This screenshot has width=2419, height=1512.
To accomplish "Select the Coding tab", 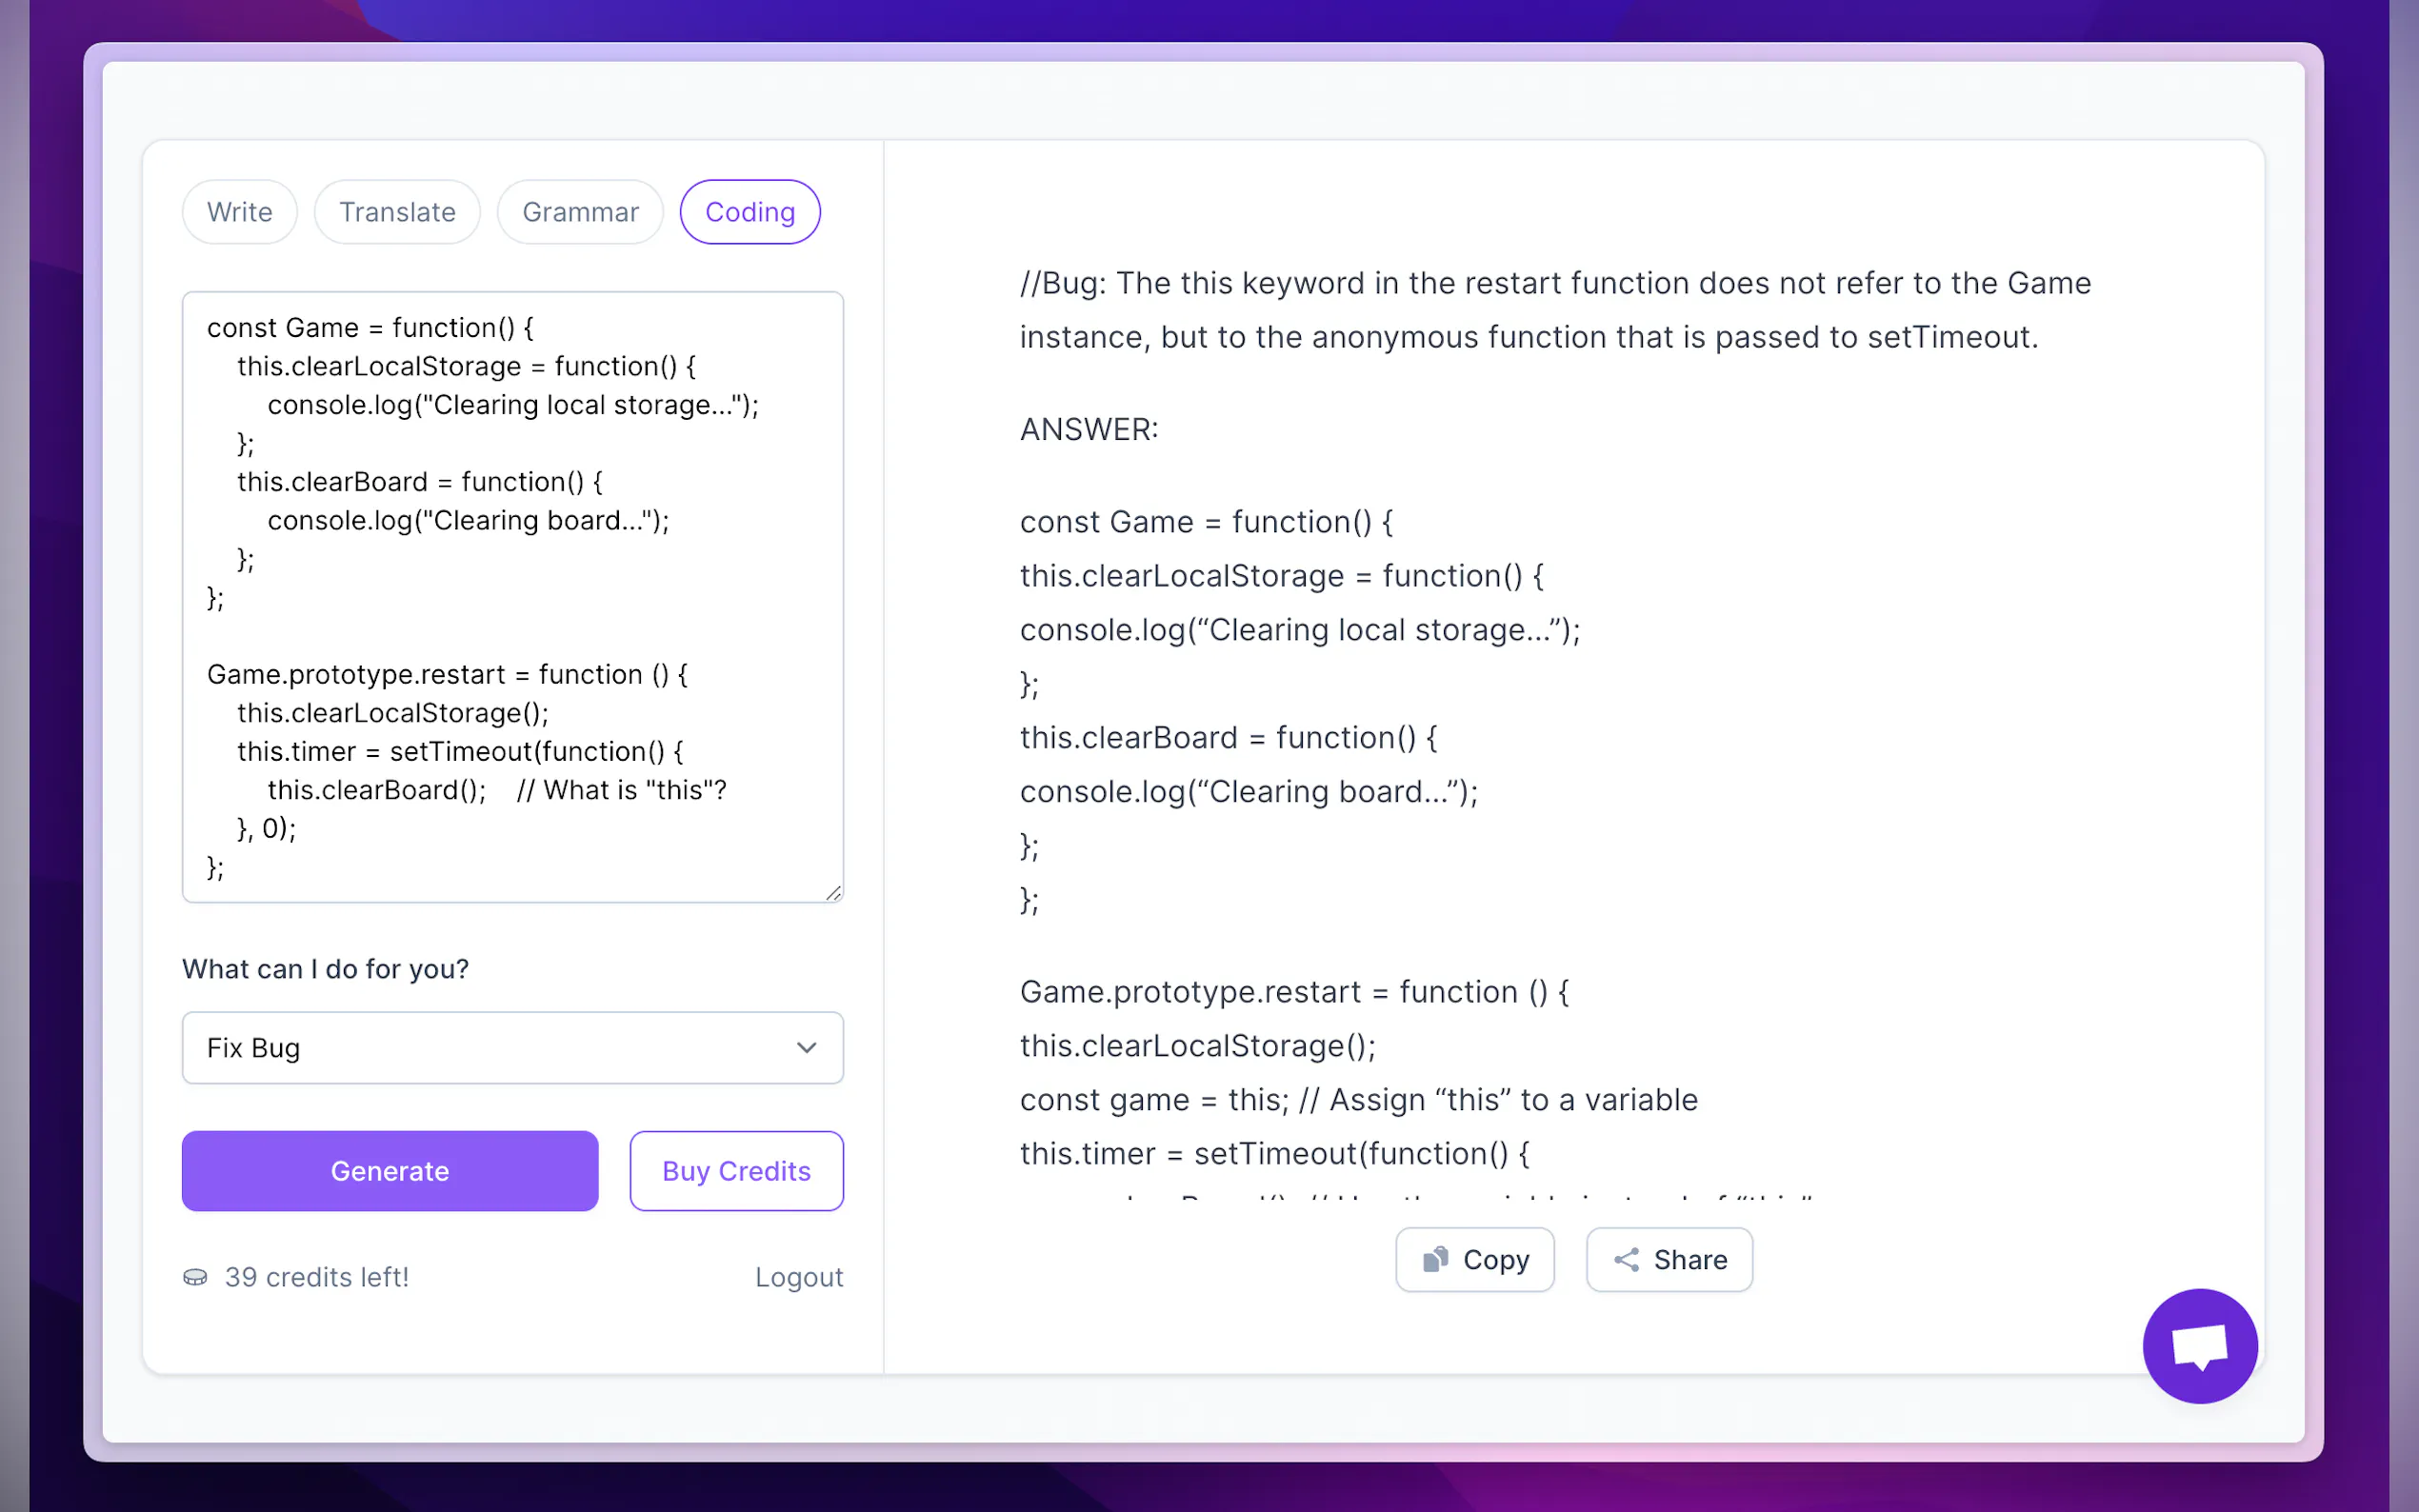I will click(x=750, y=212).
